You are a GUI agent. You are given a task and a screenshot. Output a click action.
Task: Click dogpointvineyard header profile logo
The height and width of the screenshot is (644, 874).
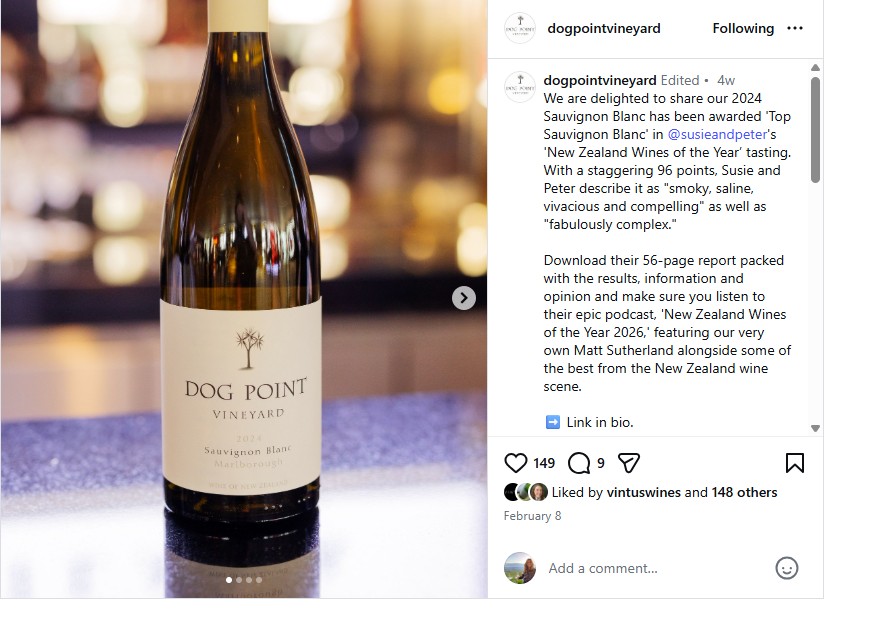(x=520, y=28)
